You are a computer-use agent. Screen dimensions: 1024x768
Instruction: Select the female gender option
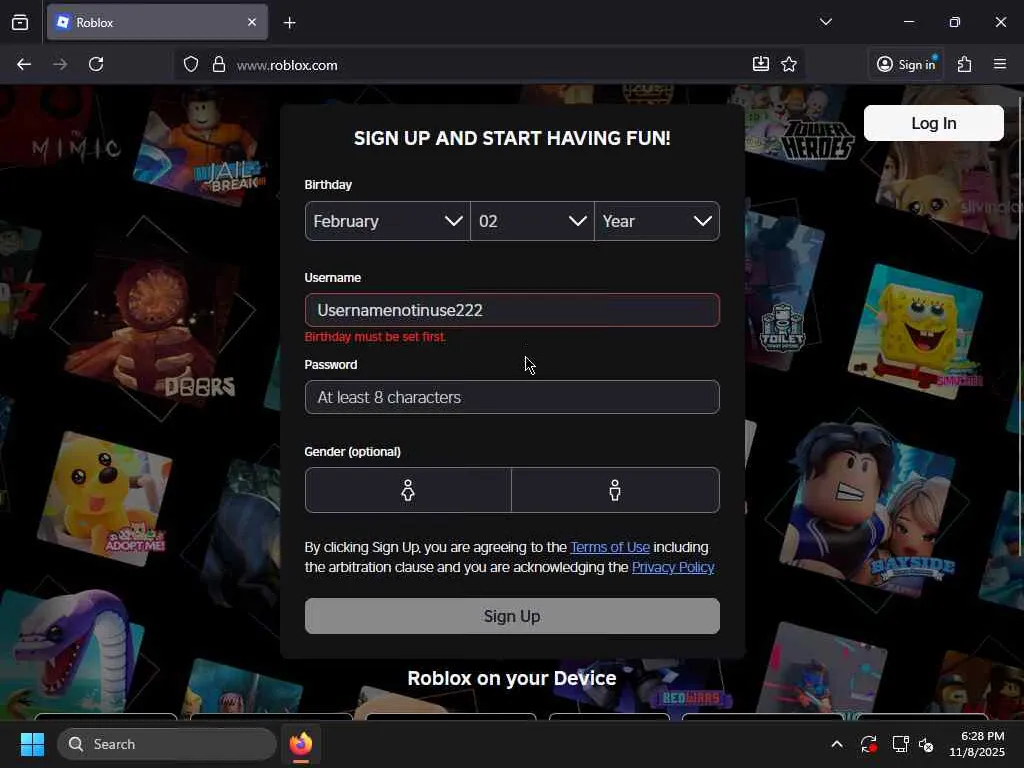(x=408, y=490)
